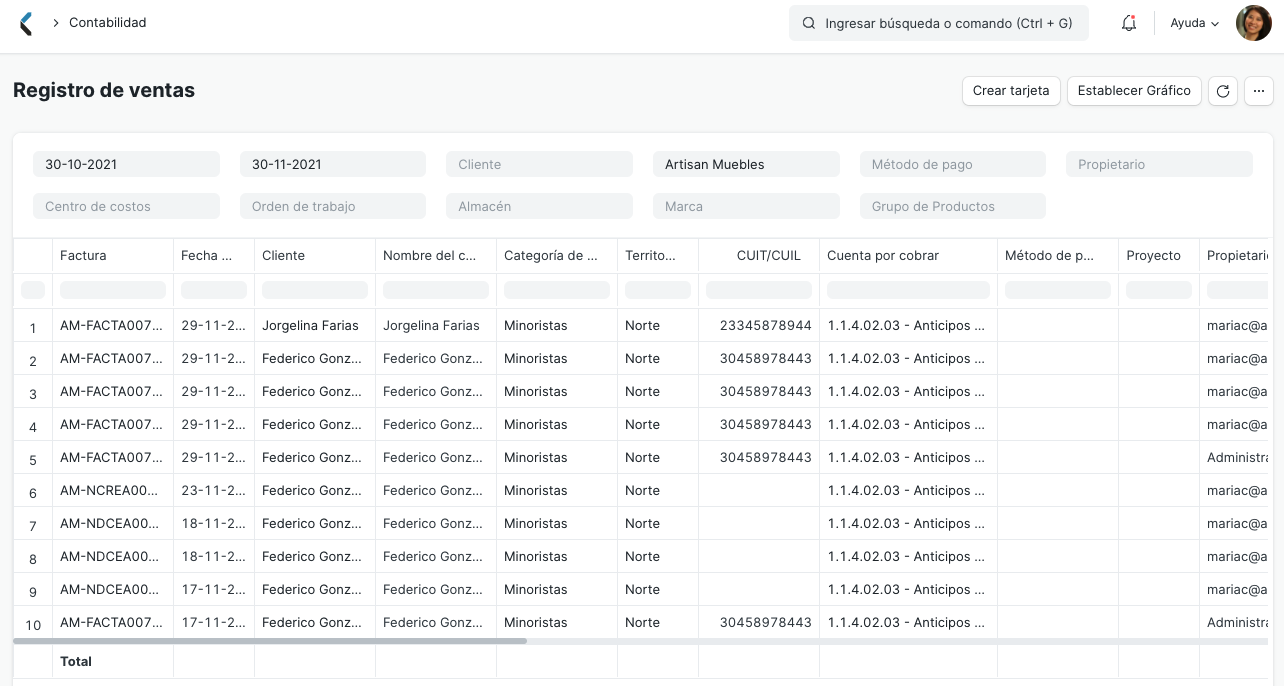Refresh the Registro de ventas report

1223,91
